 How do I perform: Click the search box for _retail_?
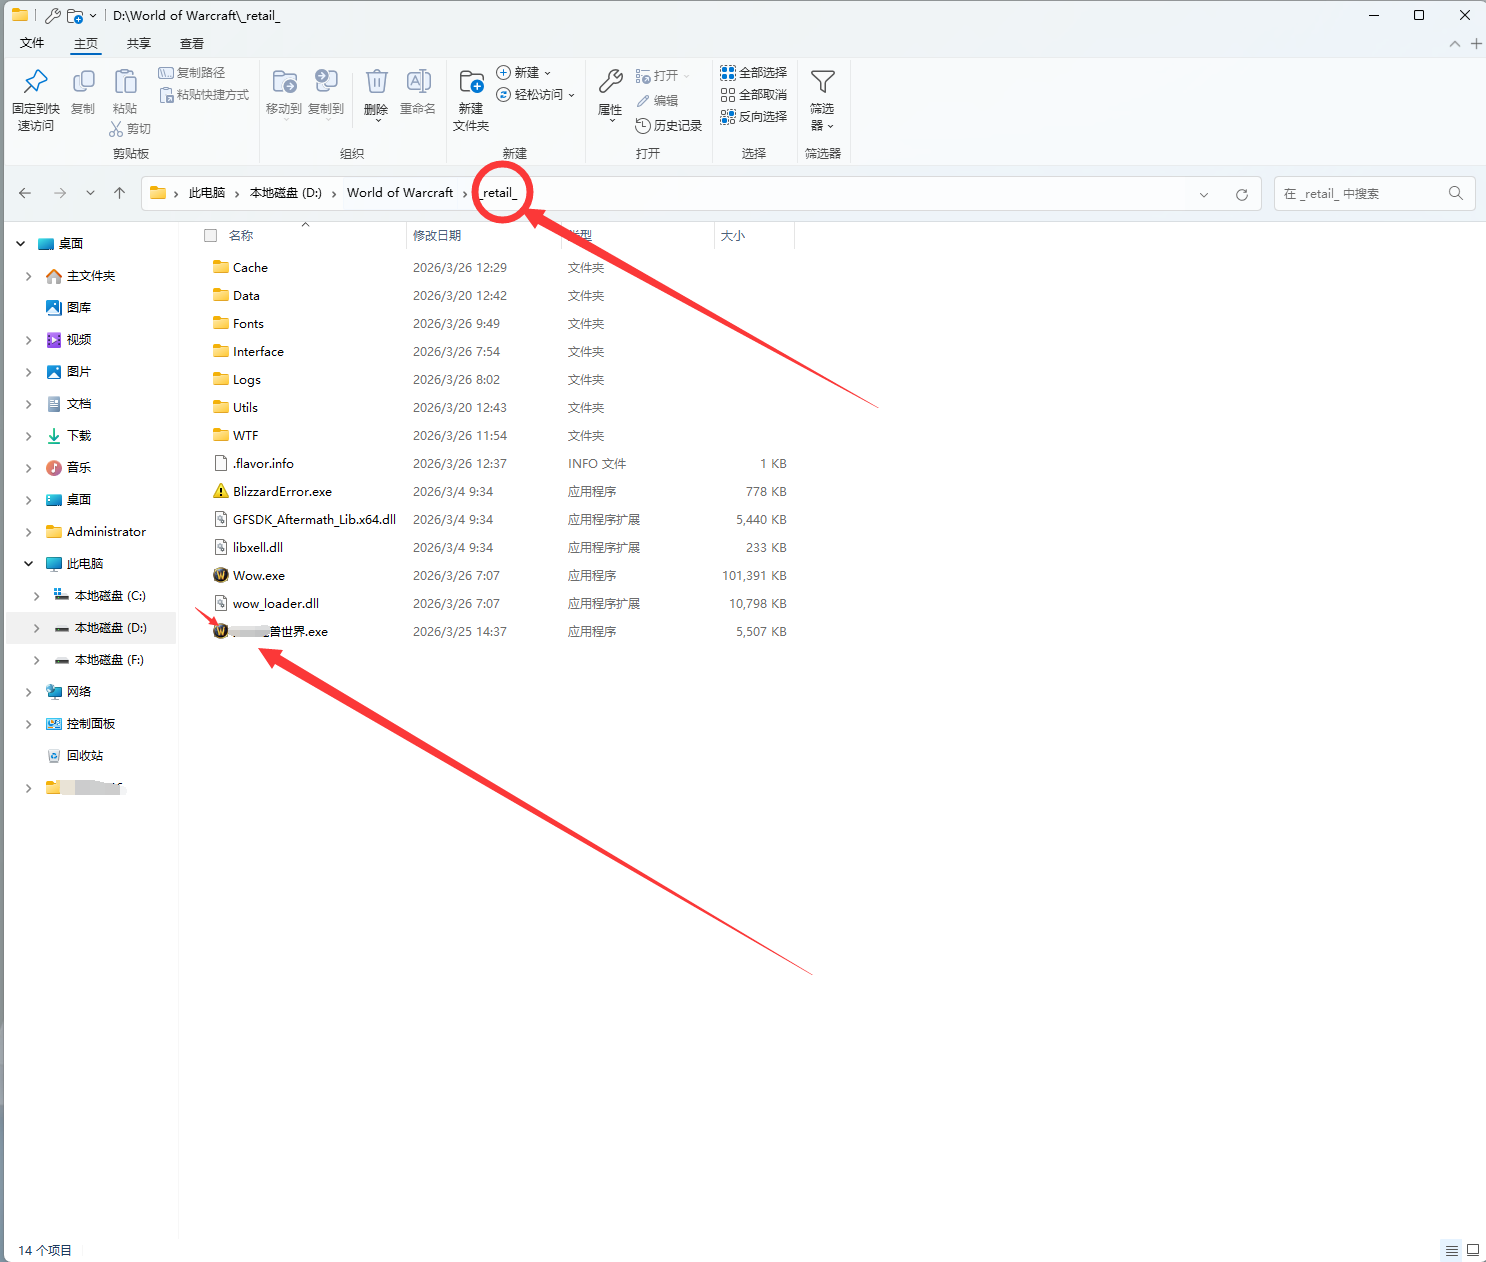point(1362,194)
